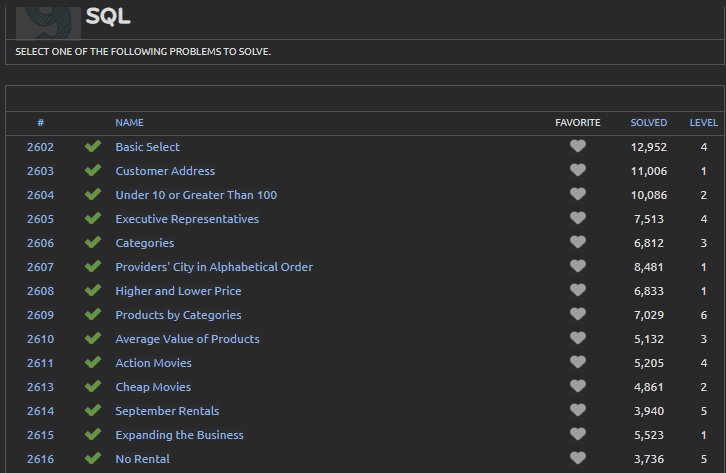Image resolution: width=726 pixels, height=473 pixels.
Task: Sort by LEVEL column header
Action: pos(703,123)
